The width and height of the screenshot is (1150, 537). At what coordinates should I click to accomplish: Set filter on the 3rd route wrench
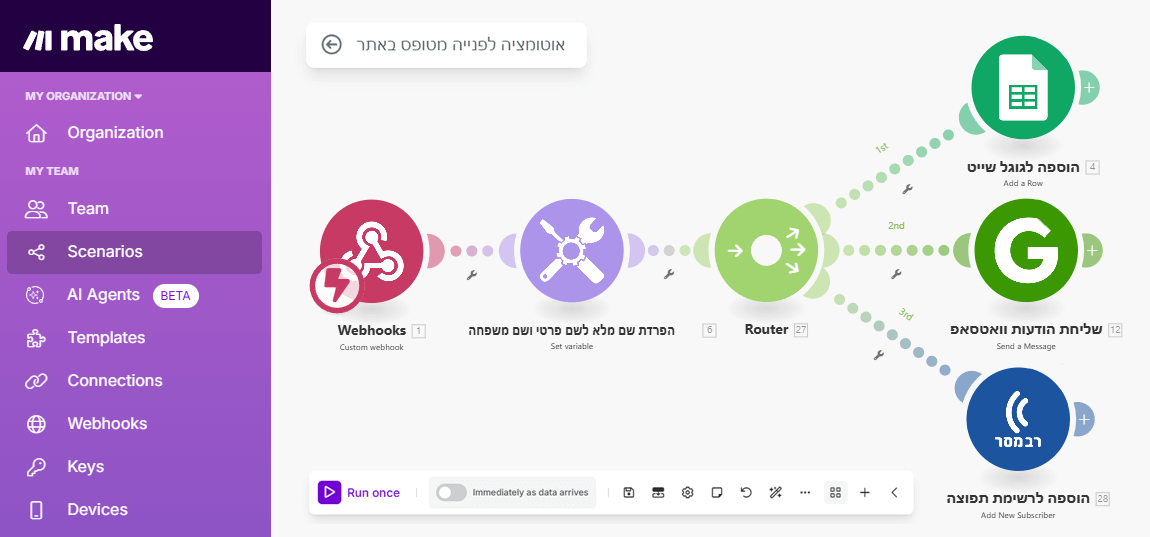click(879, 356)
